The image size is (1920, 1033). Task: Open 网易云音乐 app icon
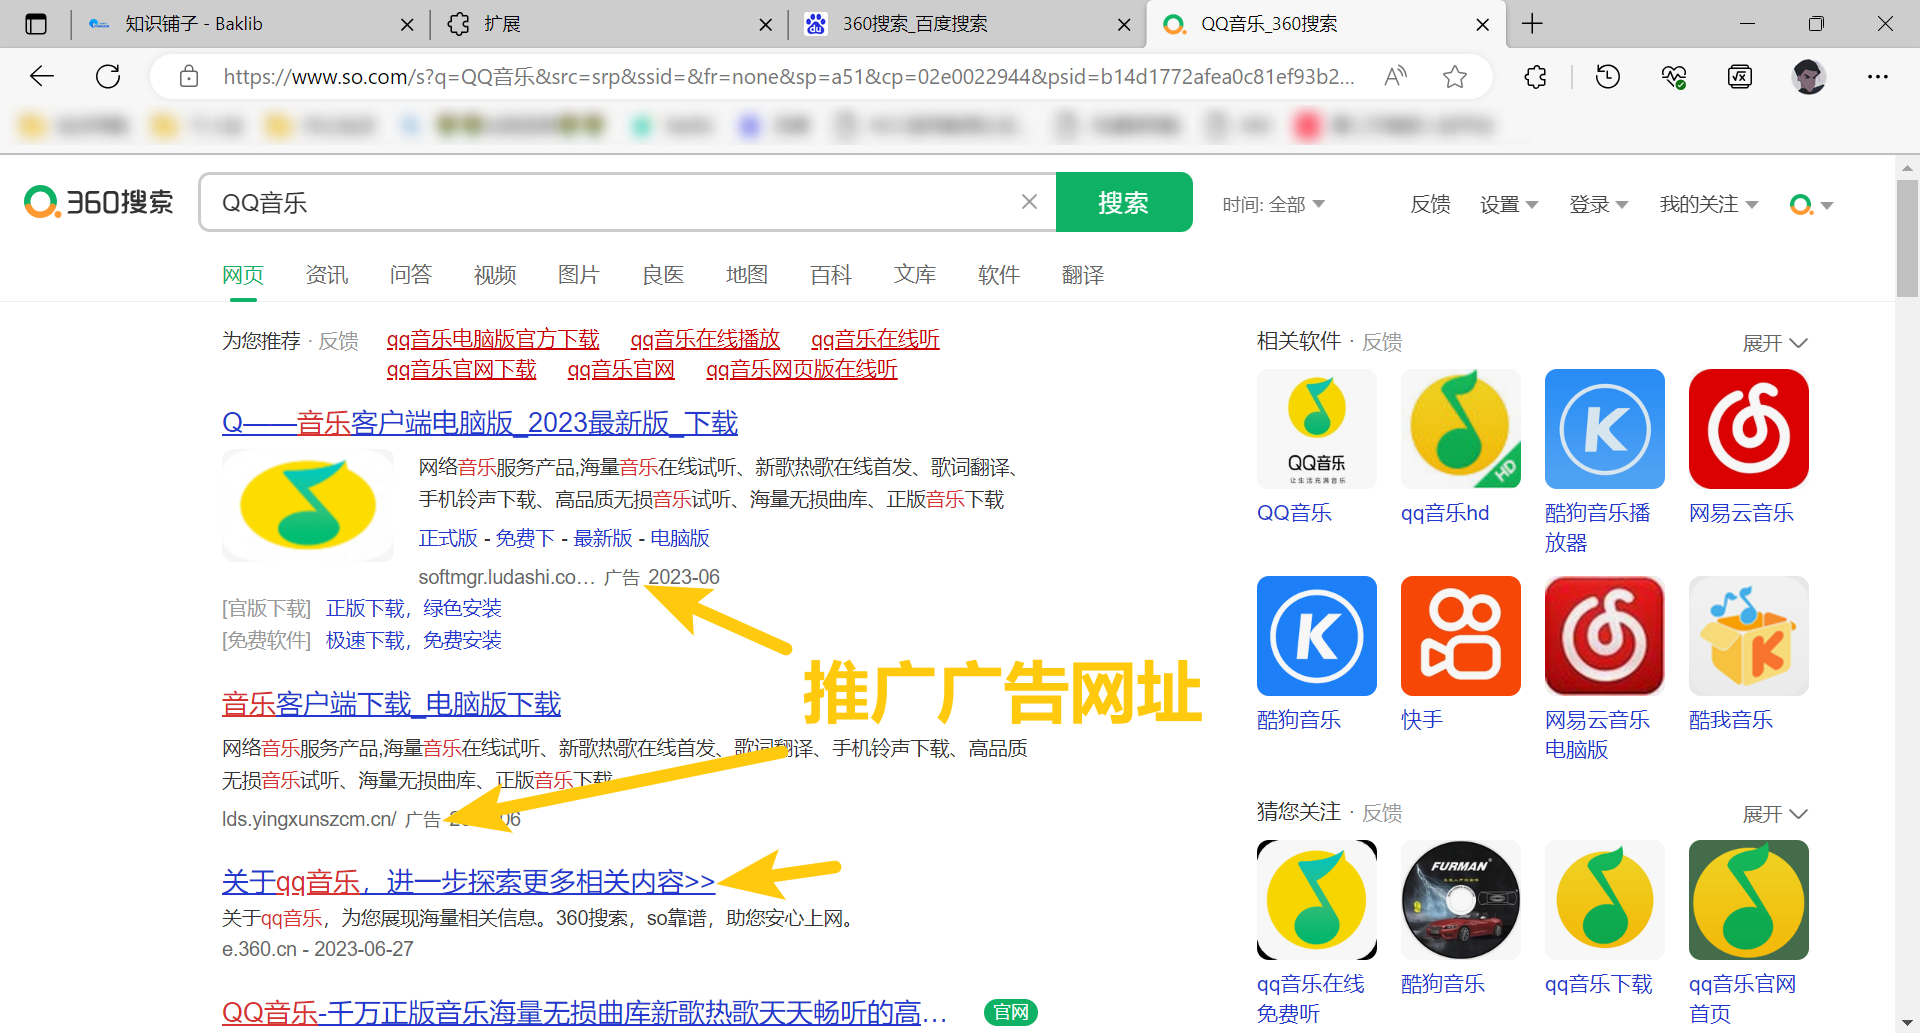click(1749, 429)
